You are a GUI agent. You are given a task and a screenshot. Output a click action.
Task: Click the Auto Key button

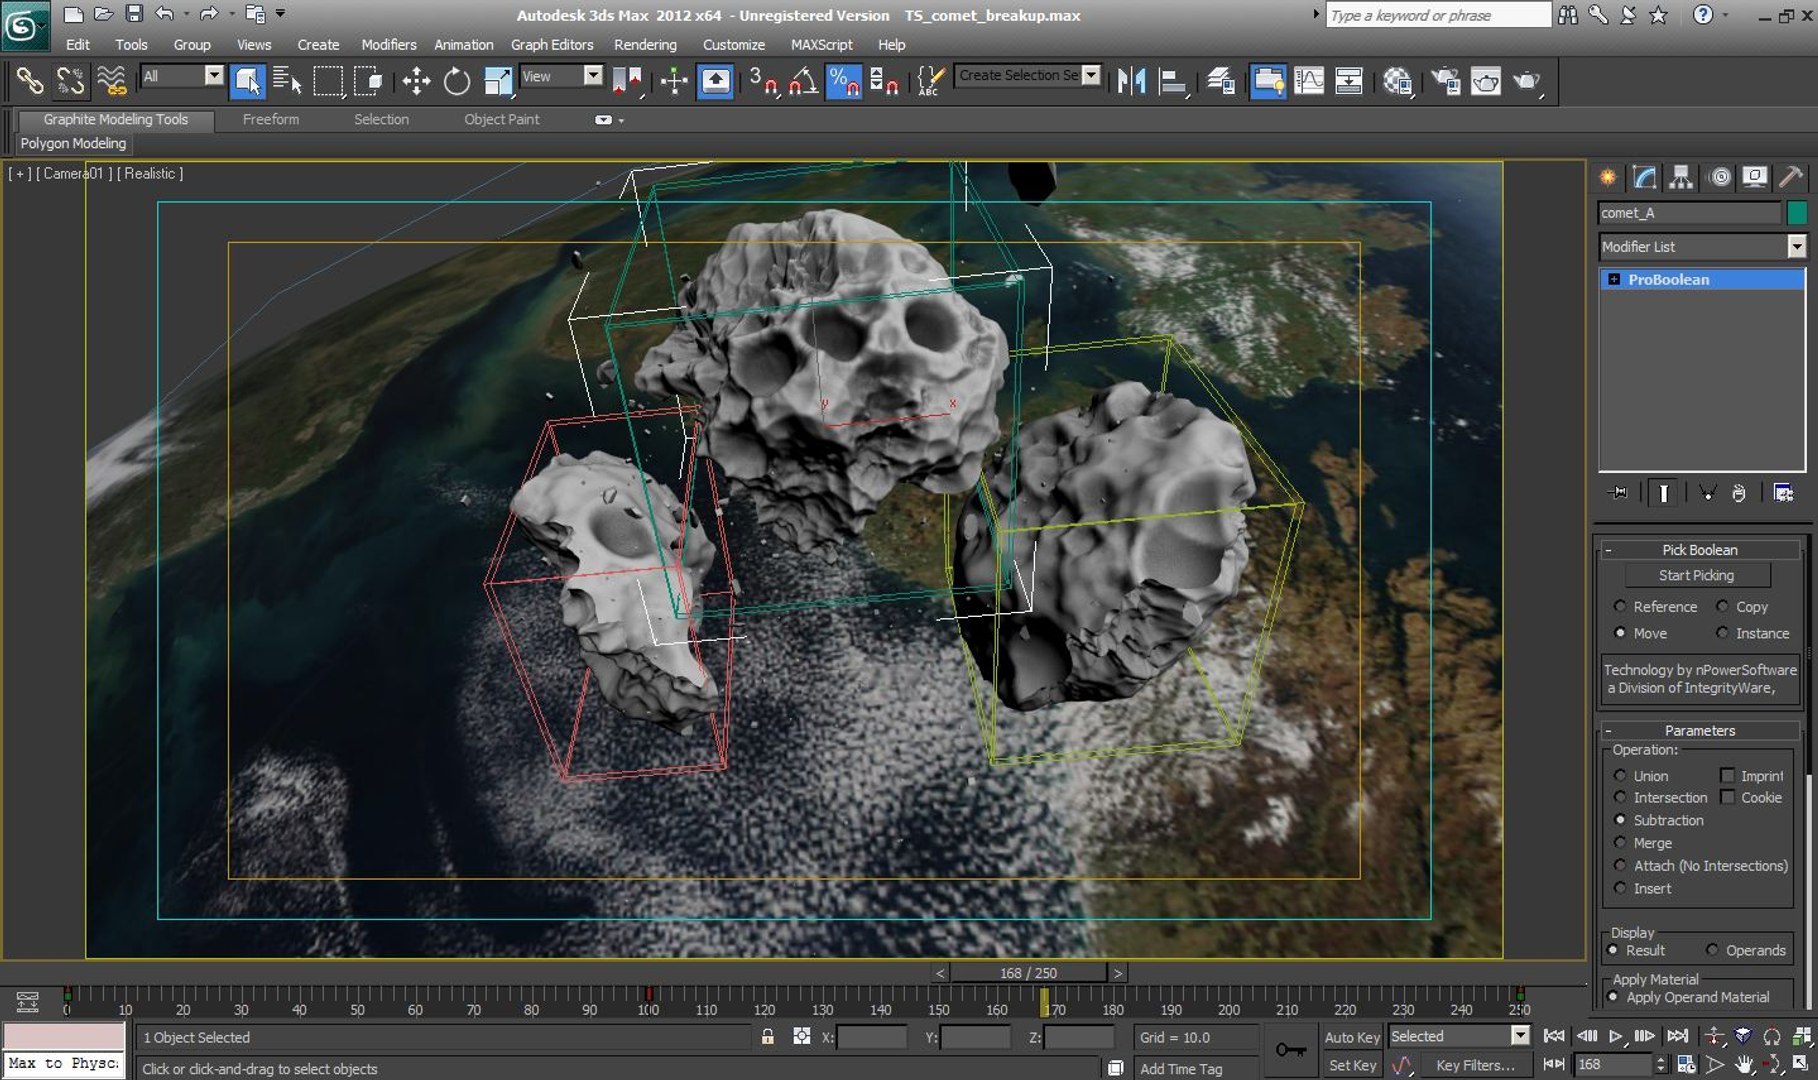coord(1351,1037)
